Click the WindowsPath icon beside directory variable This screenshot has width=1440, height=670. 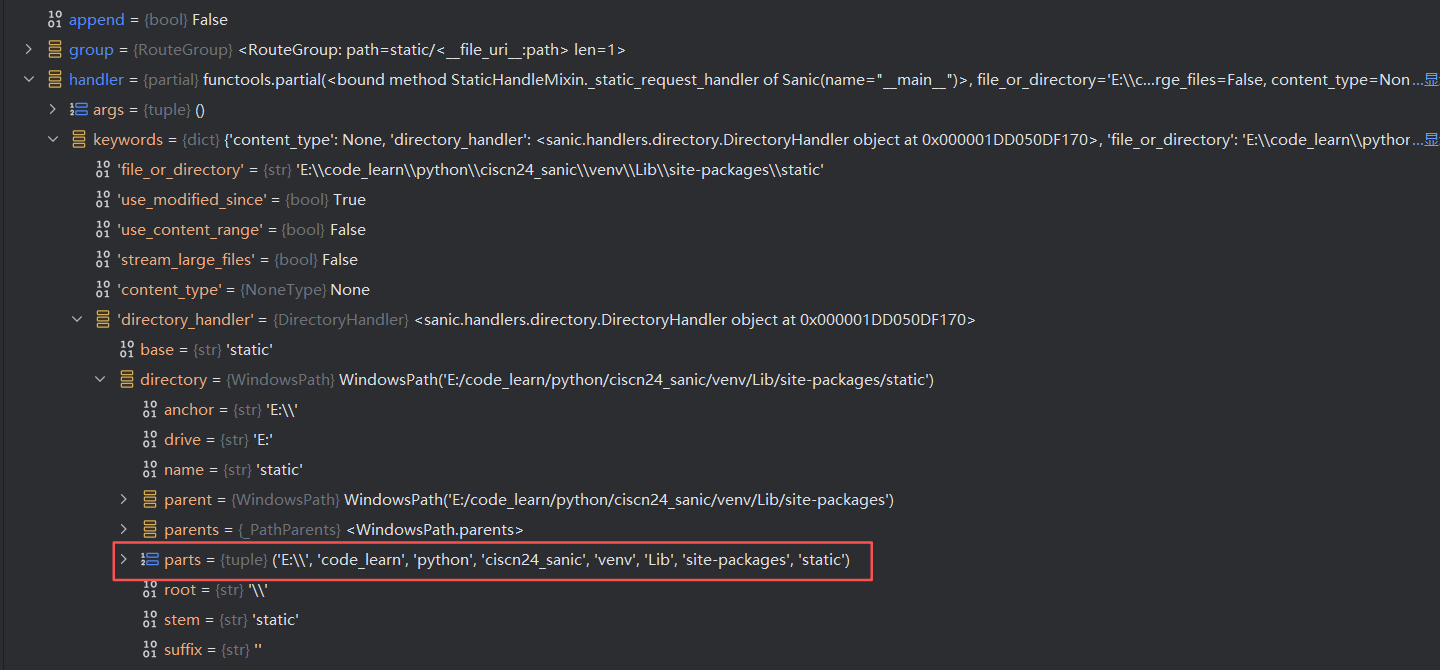click(127, 380)
